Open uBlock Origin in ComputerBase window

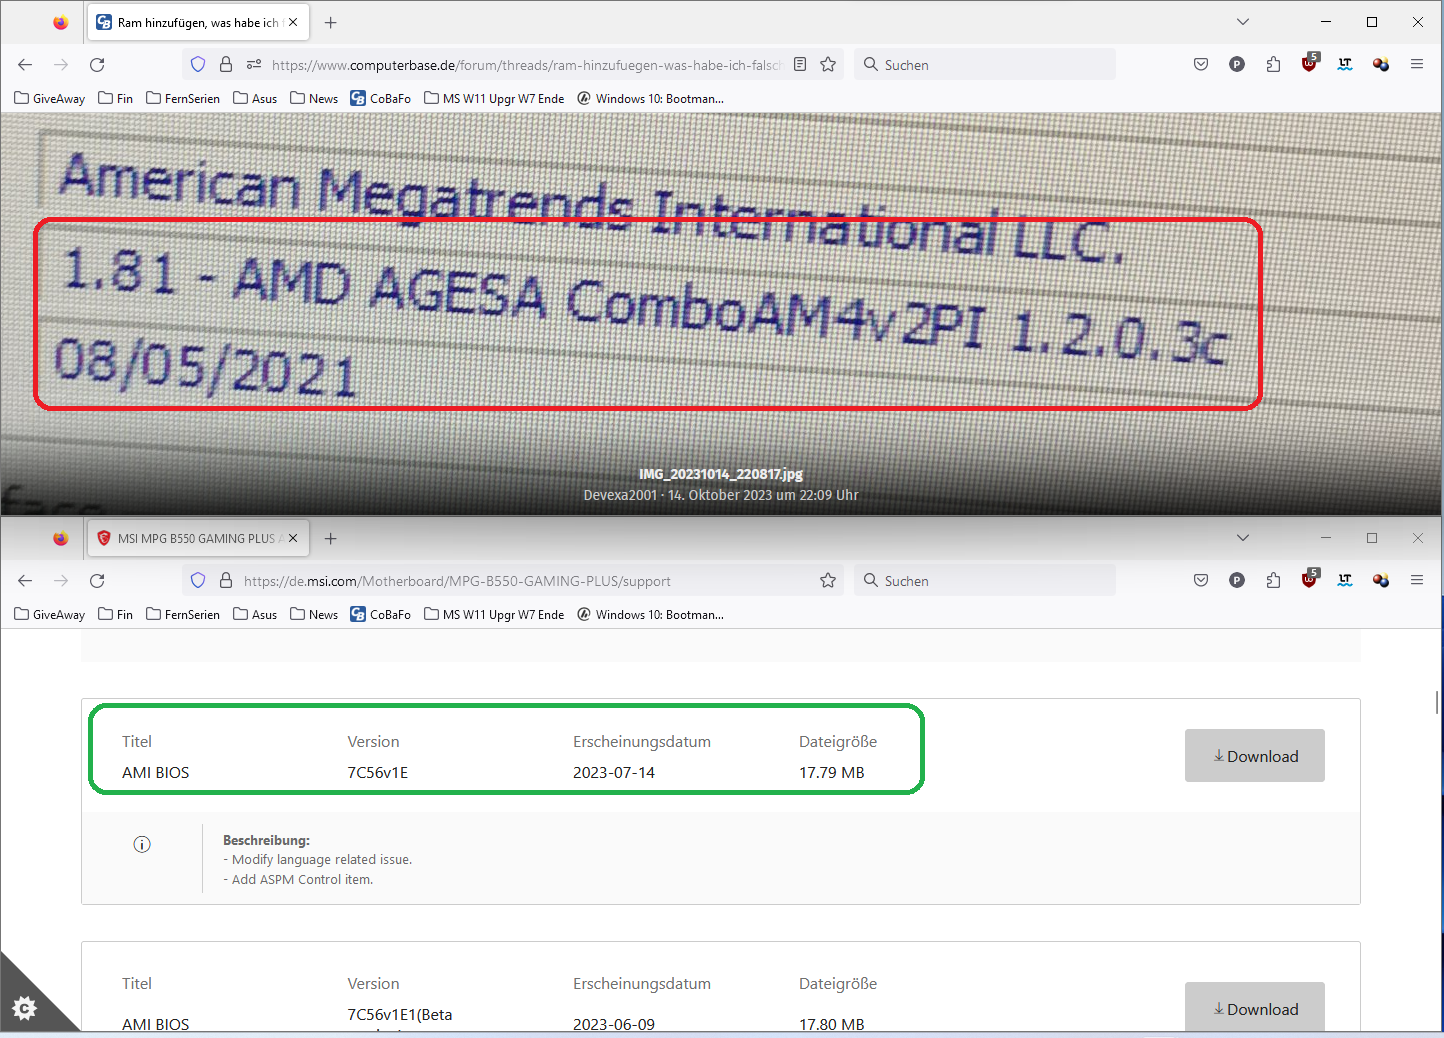1309,64
